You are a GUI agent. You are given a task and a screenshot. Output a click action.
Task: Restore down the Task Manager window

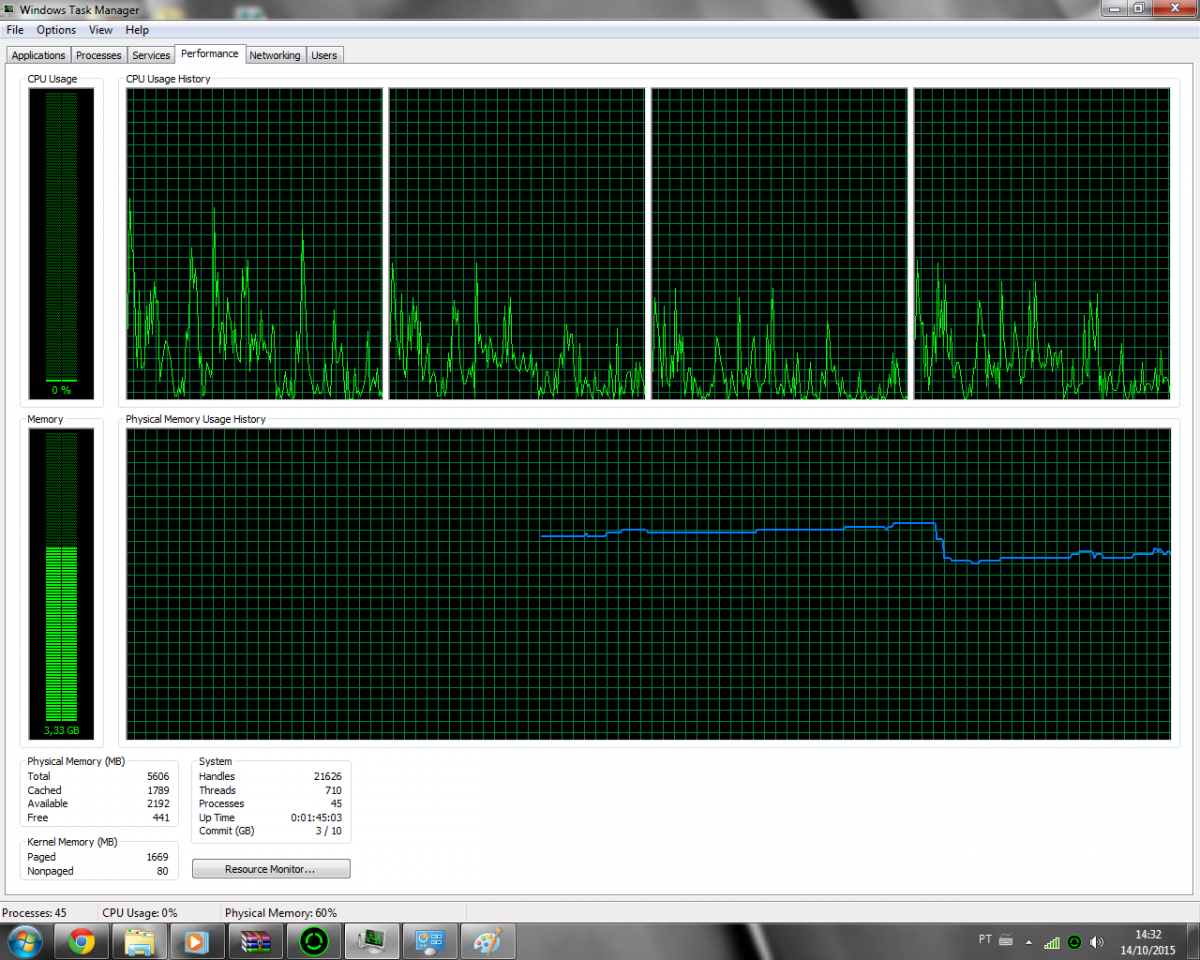tap(1139, 8)
